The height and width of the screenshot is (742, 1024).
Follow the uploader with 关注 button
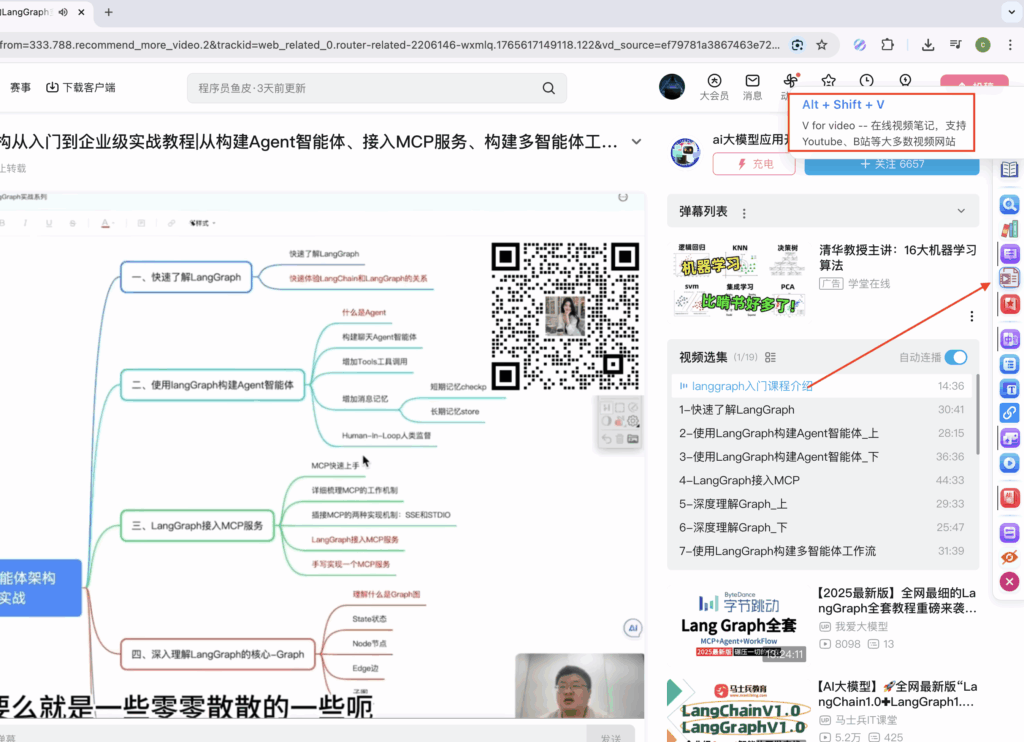[x=891, y=163]
